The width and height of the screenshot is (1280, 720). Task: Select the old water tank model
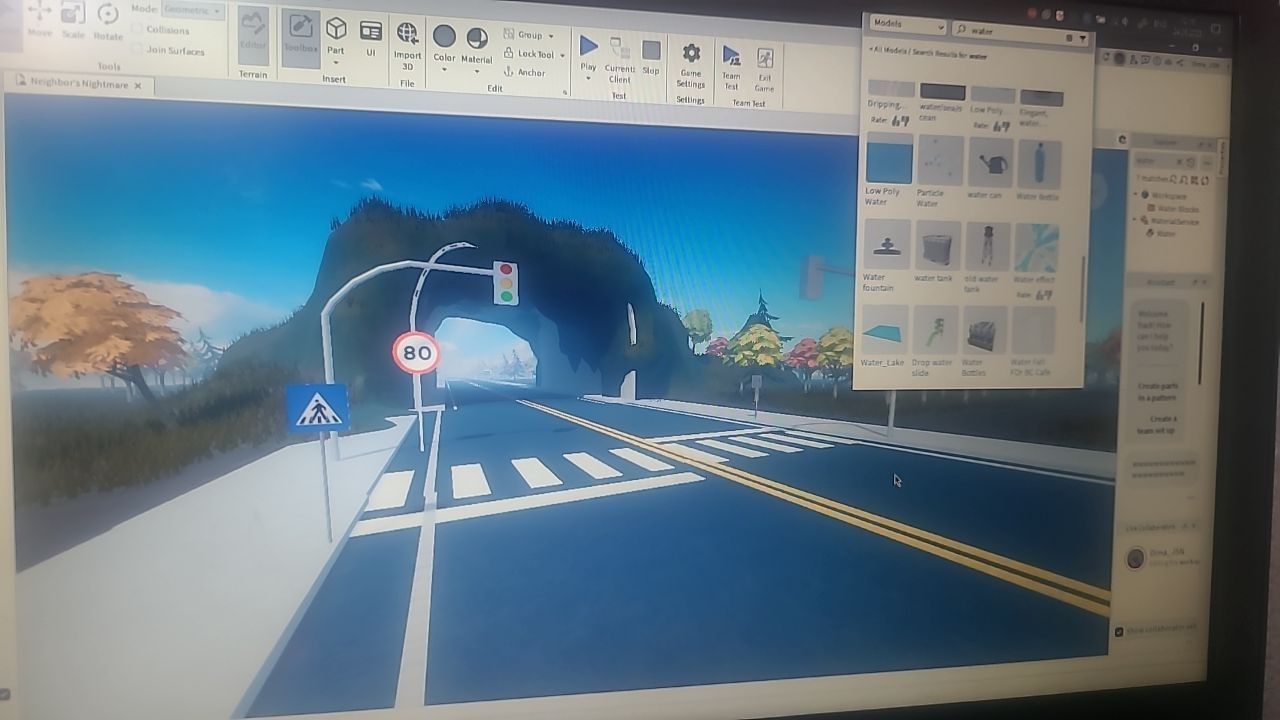tap(987, 257)
